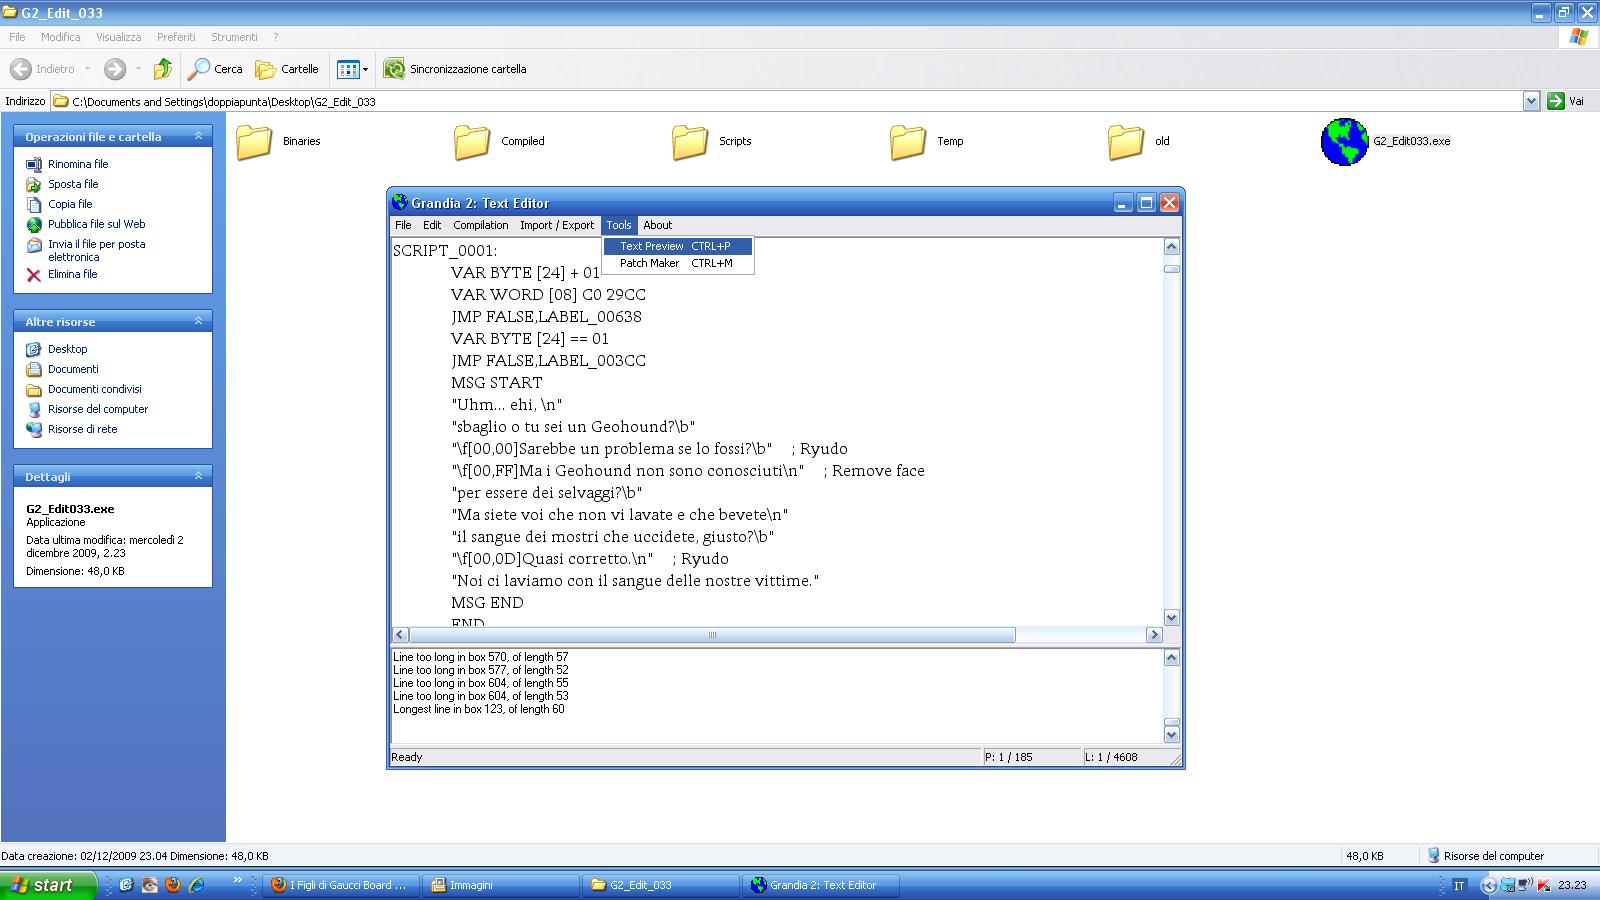
Task: Open the address bar dropdown arrow
Action: [1531, 101]
